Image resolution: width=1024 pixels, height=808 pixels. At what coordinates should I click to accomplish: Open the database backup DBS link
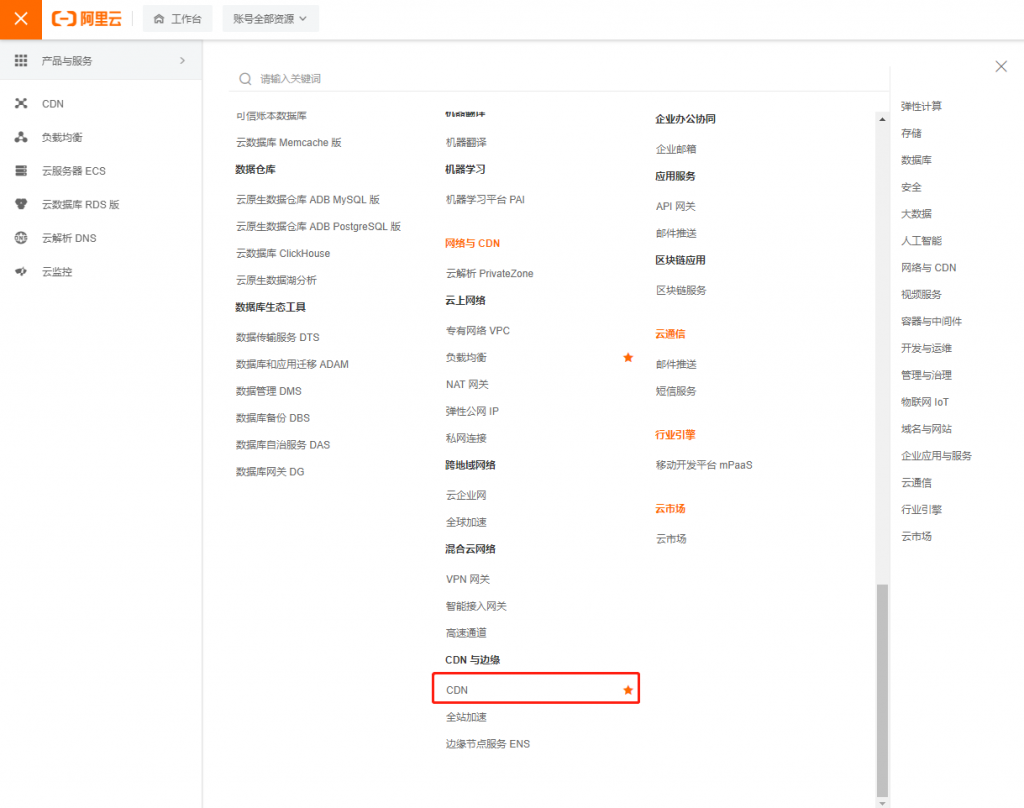click(x=273, y=418)
